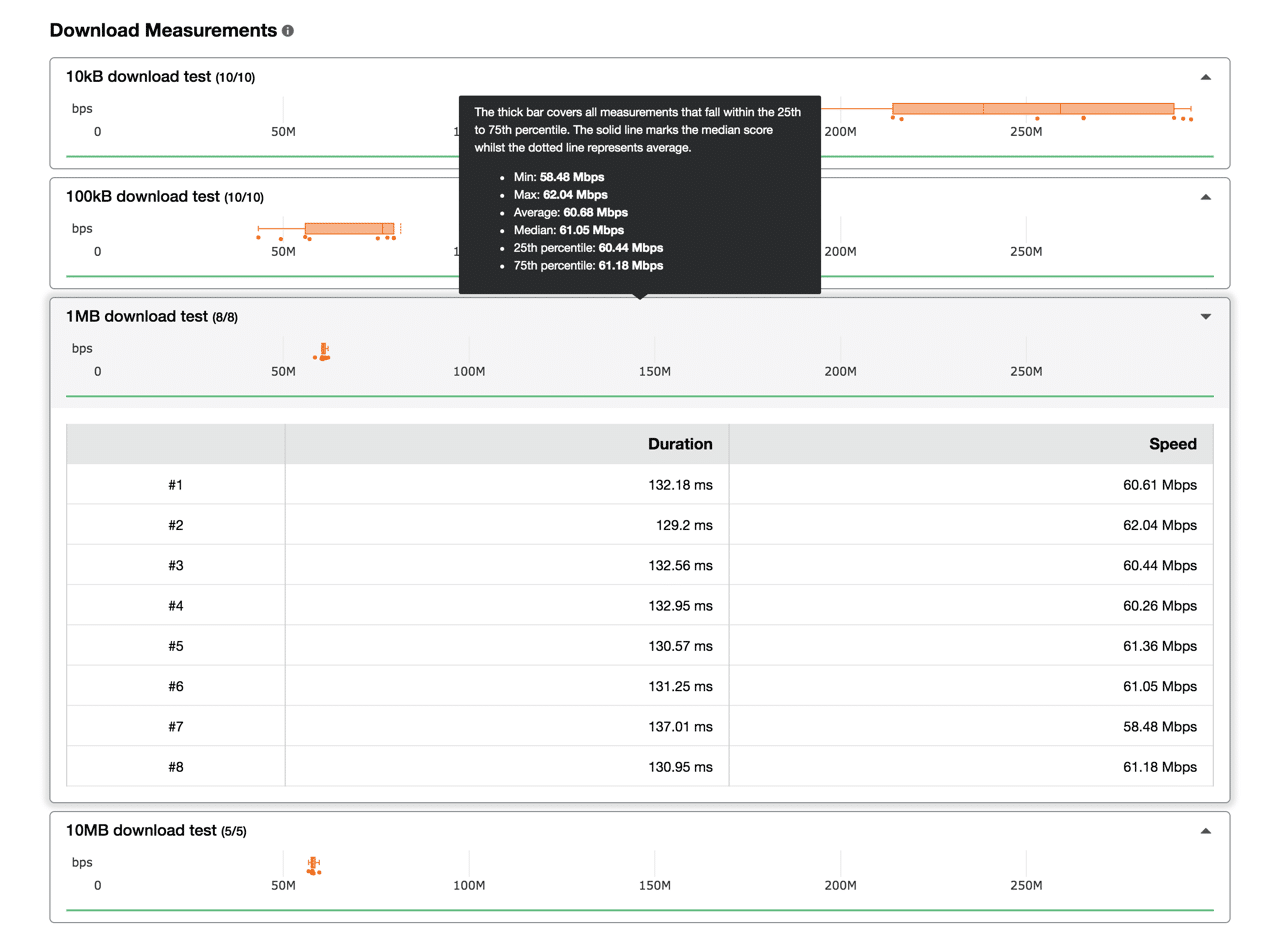Click the info icon beside Download Measurements heading
This screenshot has height=944, width=1280.
(289, 30)
